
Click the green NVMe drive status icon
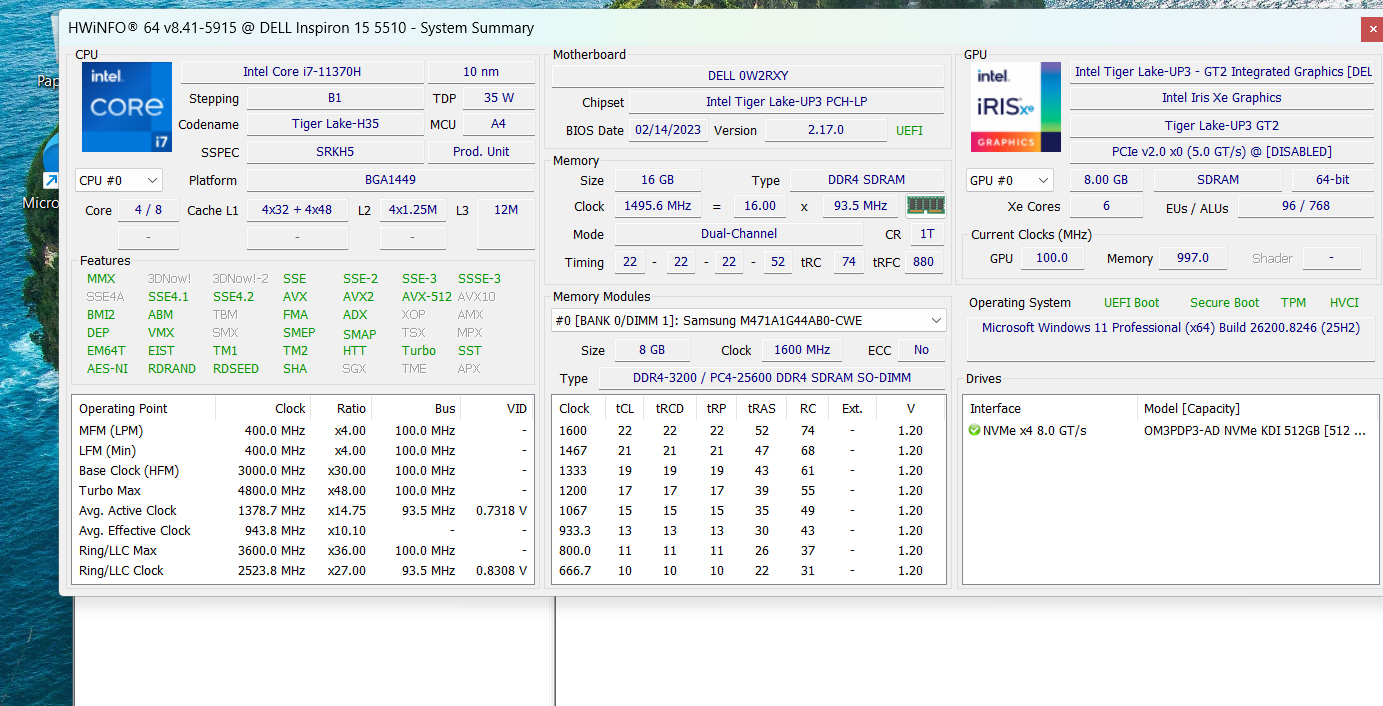[x=975, y=431]
